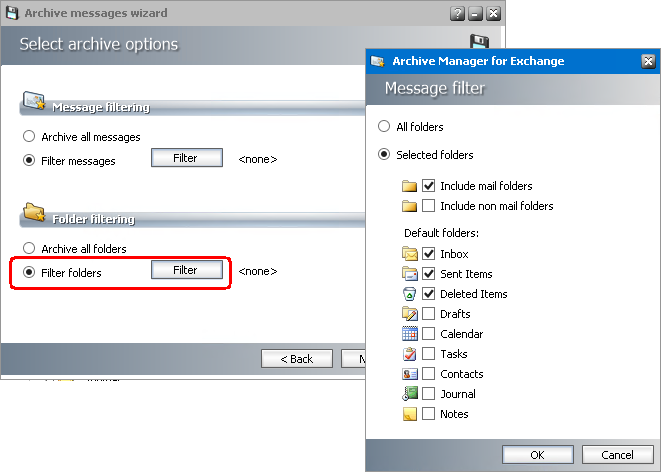Click the <none> text beside Filter folders
The width and height of the screenshot is (661, 472).
(x=258, y=271)
